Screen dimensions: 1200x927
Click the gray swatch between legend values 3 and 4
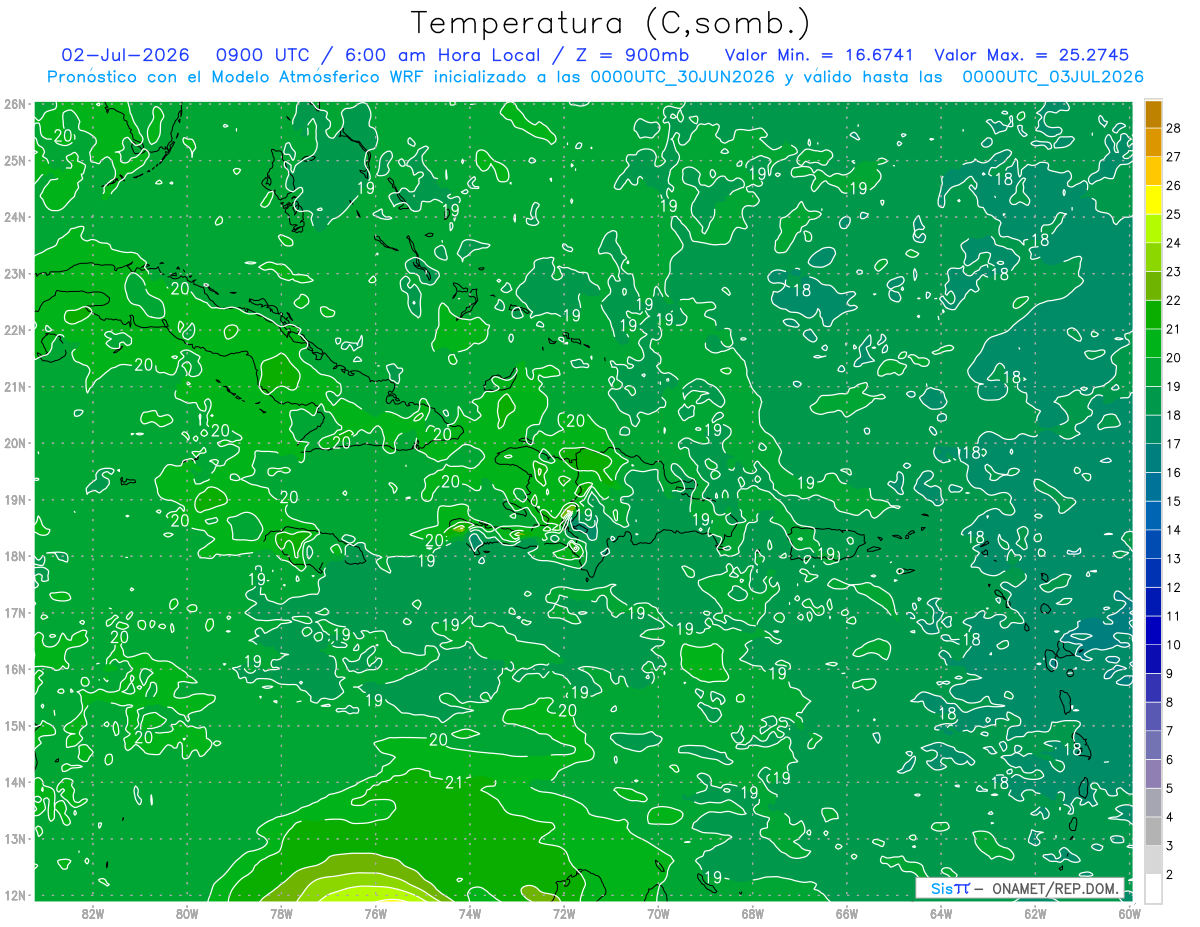click(1153, 831)
